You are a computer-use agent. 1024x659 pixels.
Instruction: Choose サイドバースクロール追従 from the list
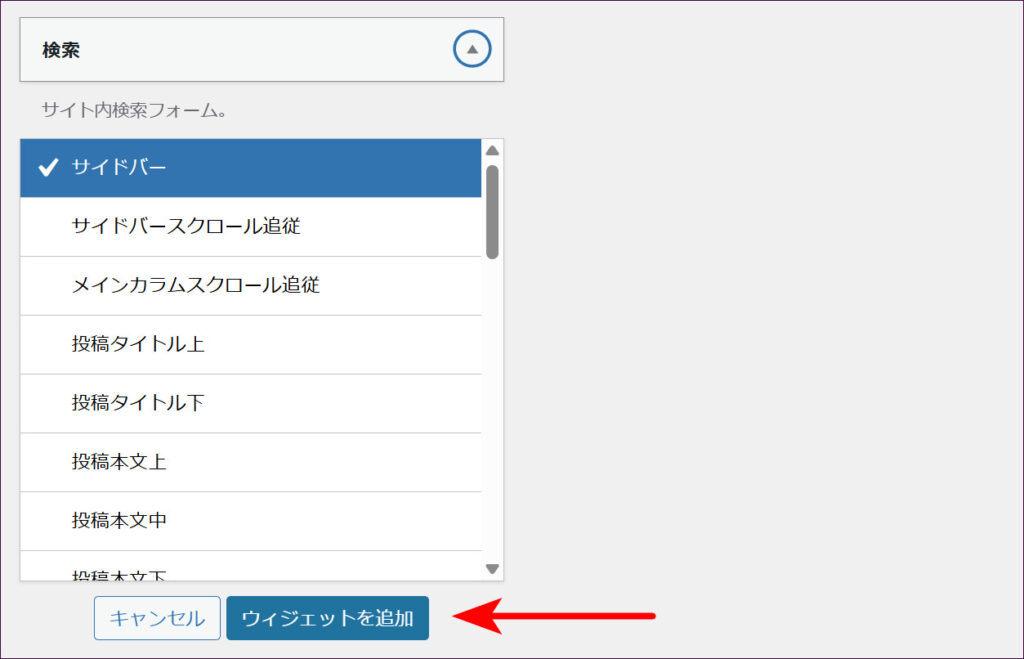click(x=186, y=226)
